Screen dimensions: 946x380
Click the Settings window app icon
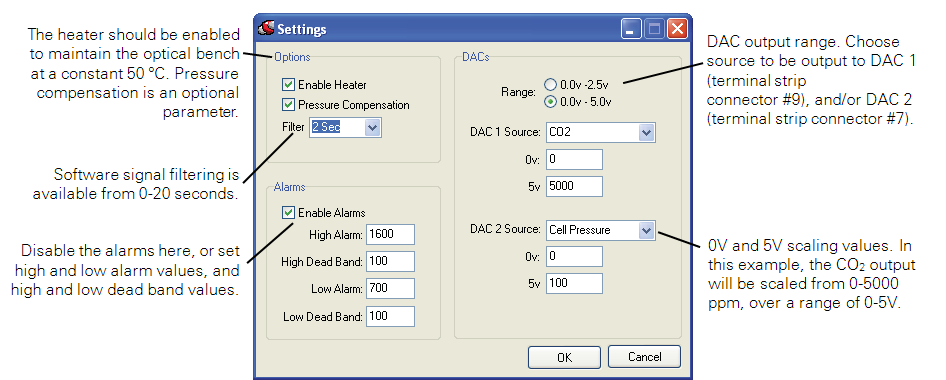(266, 28)
